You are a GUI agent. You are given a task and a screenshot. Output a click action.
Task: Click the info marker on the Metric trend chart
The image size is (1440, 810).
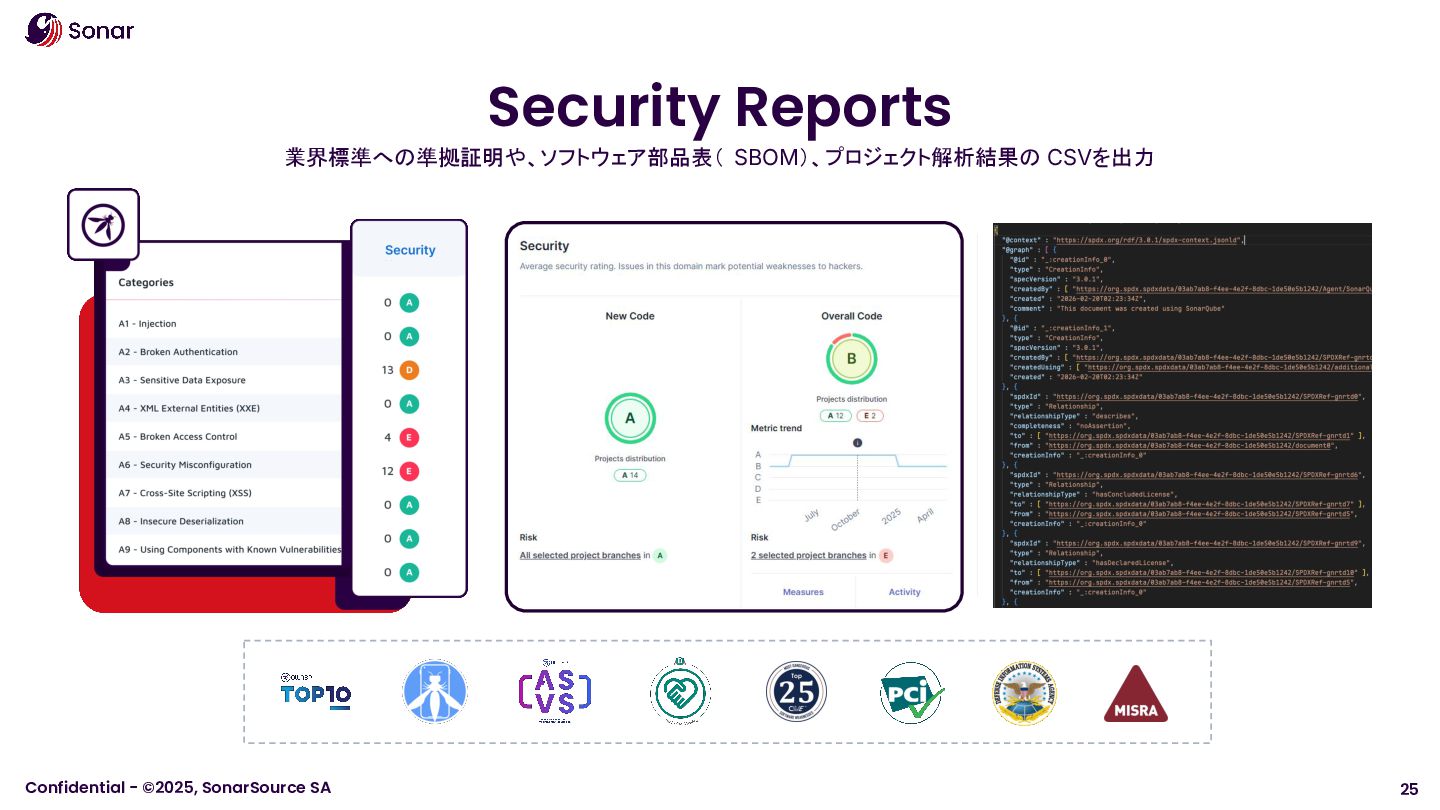[857, 443]
